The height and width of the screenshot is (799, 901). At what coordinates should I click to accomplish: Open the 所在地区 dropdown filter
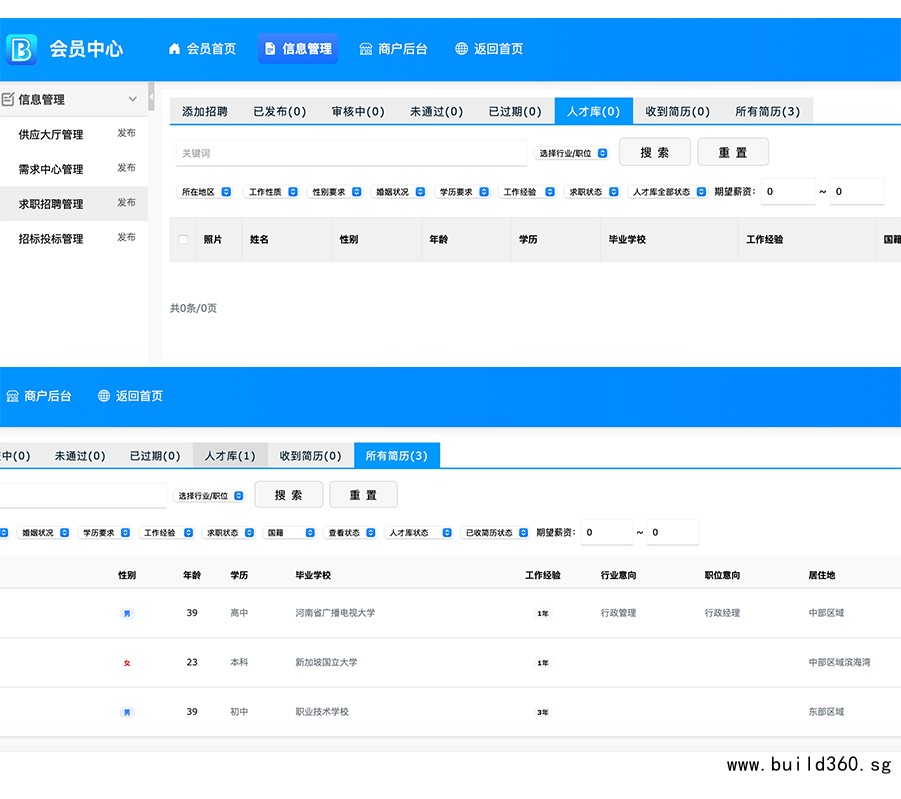tap(205, 192)
